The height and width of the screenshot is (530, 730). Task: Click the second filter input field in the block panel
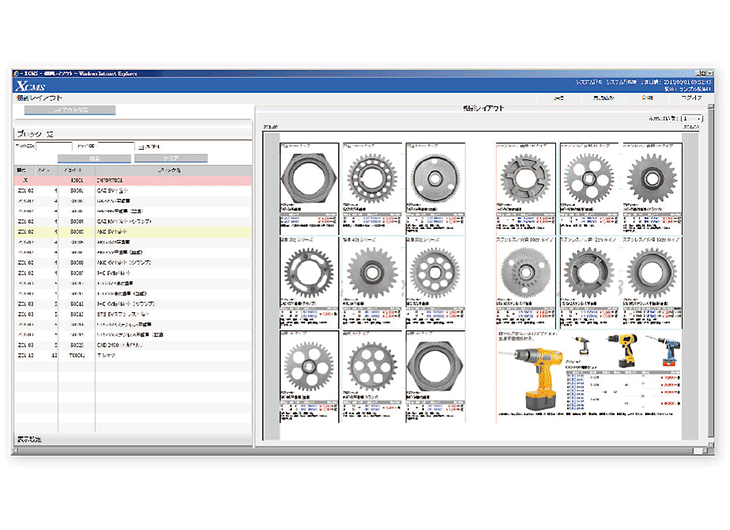coord(115,146)
